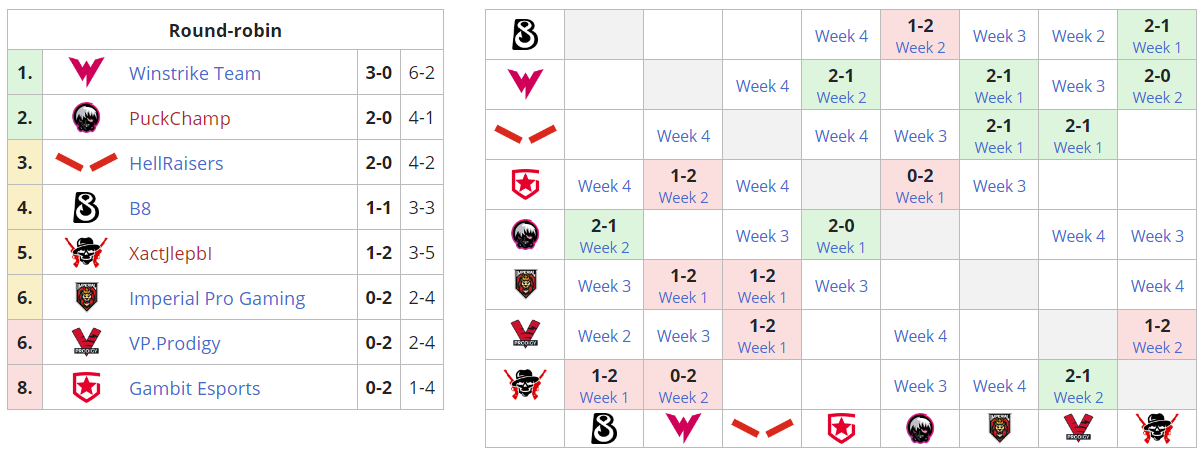Viewport: 1203px width, 453px height.
Task: Click PuckChamp logo in the standings table
Action: pyautogui.click(x=86, y=118)
